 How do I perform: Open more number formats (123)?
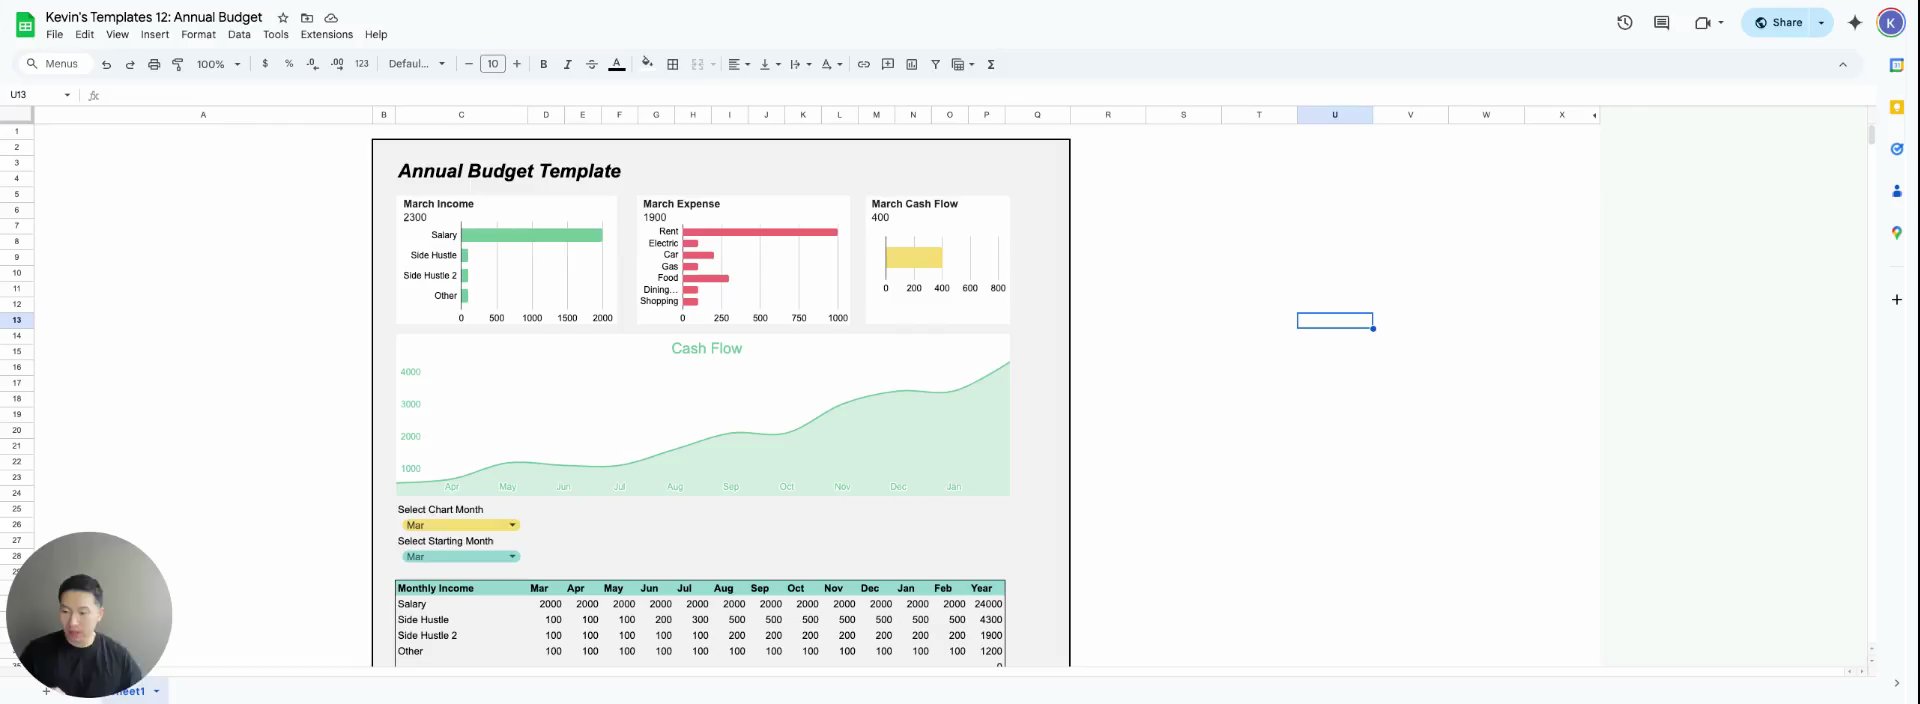362,64
